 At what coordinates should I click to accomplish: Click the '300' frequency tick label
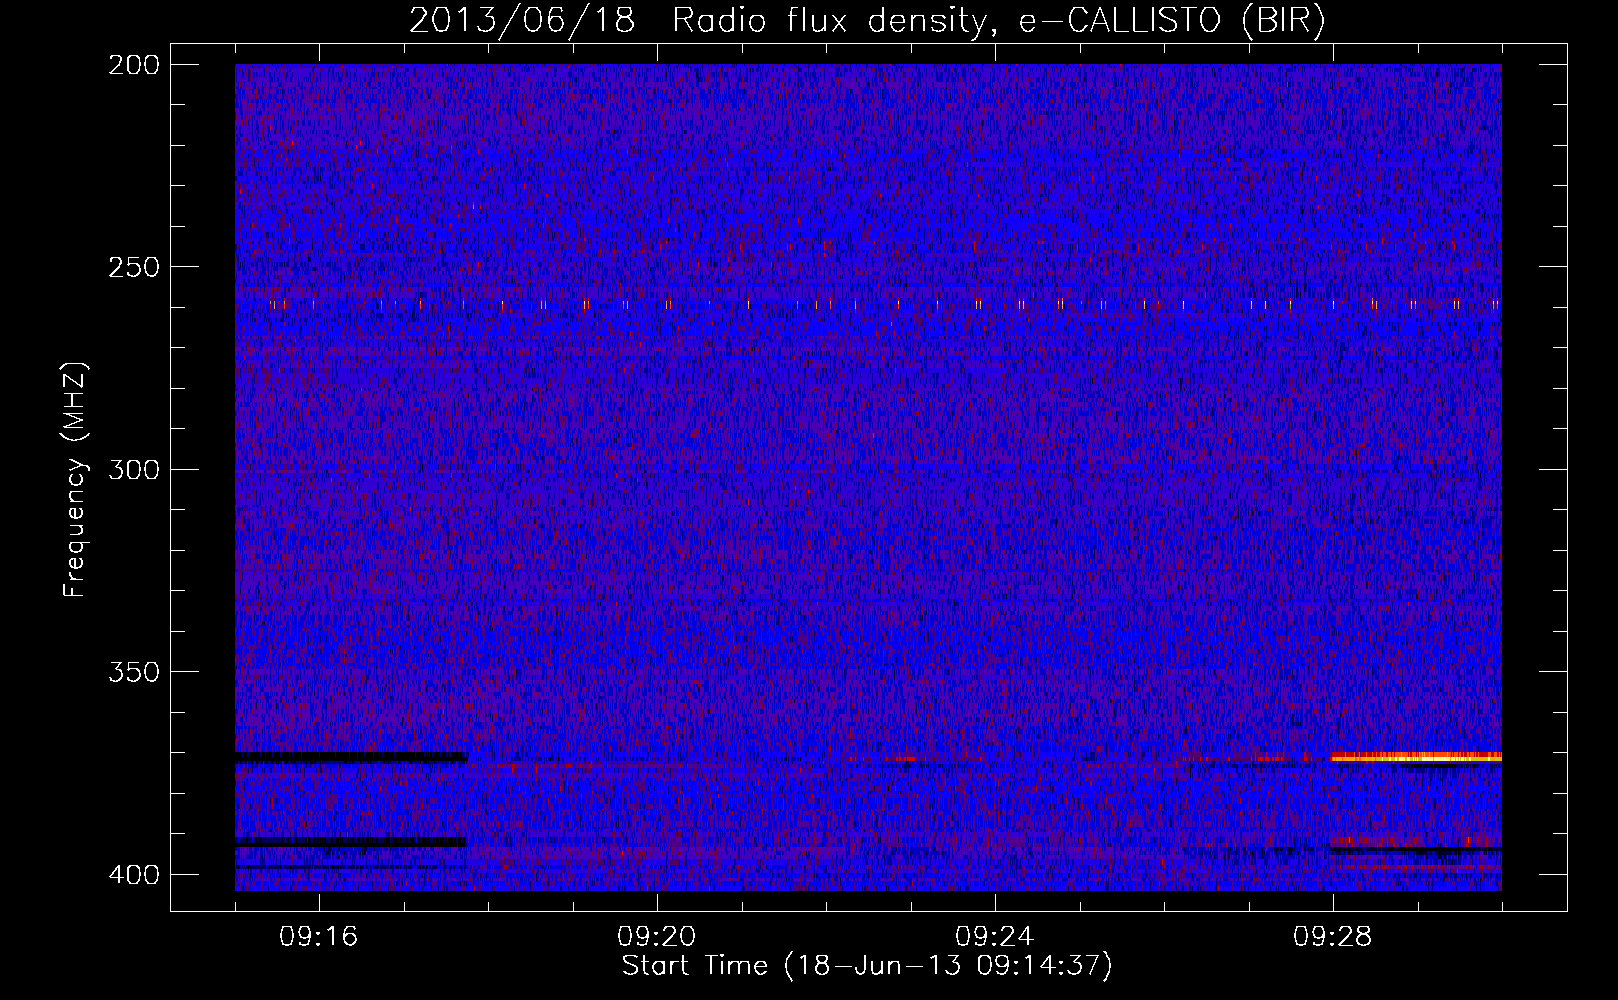click(x=133, y=469)
